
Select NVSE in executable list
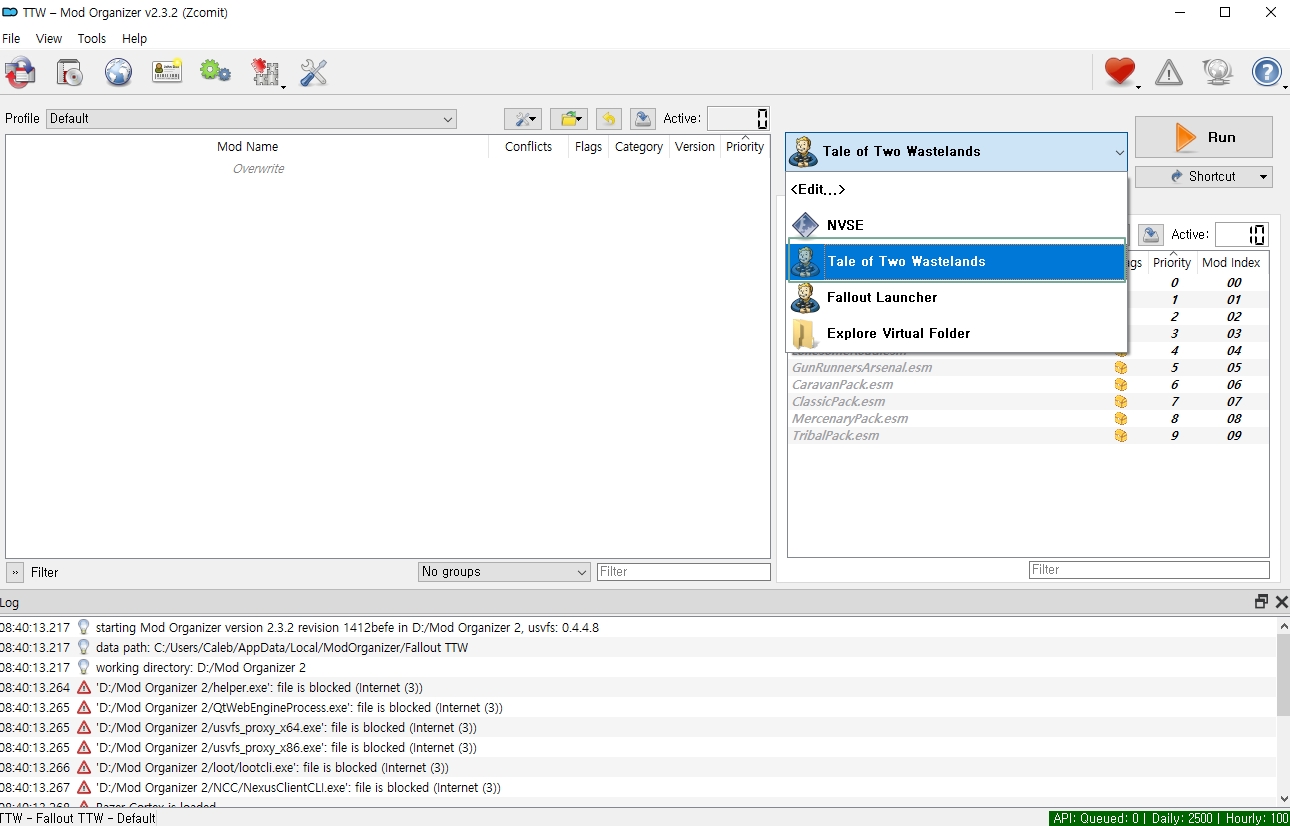957,225
